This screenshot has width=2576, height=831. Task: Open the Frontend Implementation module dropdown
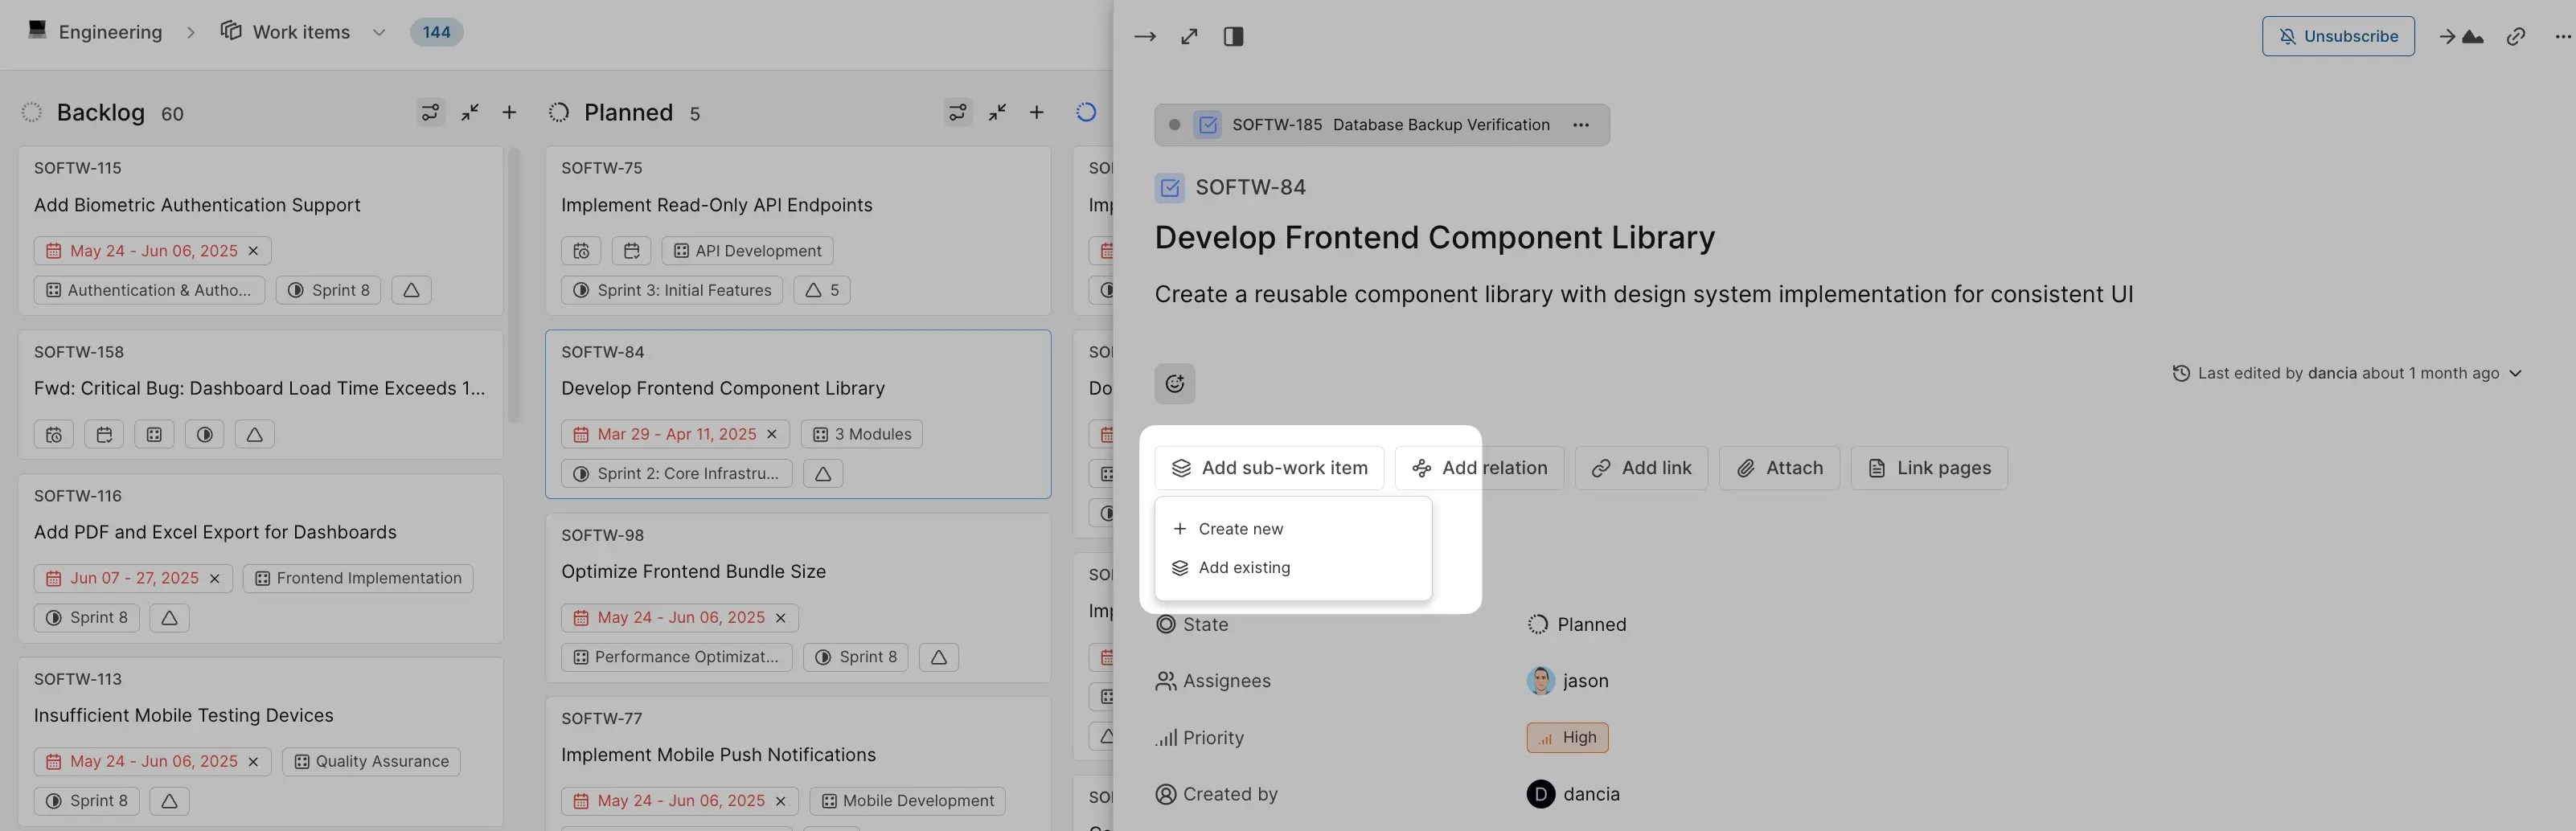coord(358,578)
